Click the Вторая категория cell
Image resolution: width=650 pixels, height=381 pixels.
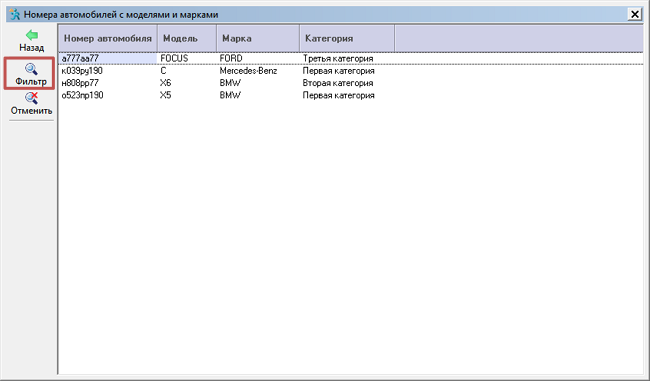(347, 83)
